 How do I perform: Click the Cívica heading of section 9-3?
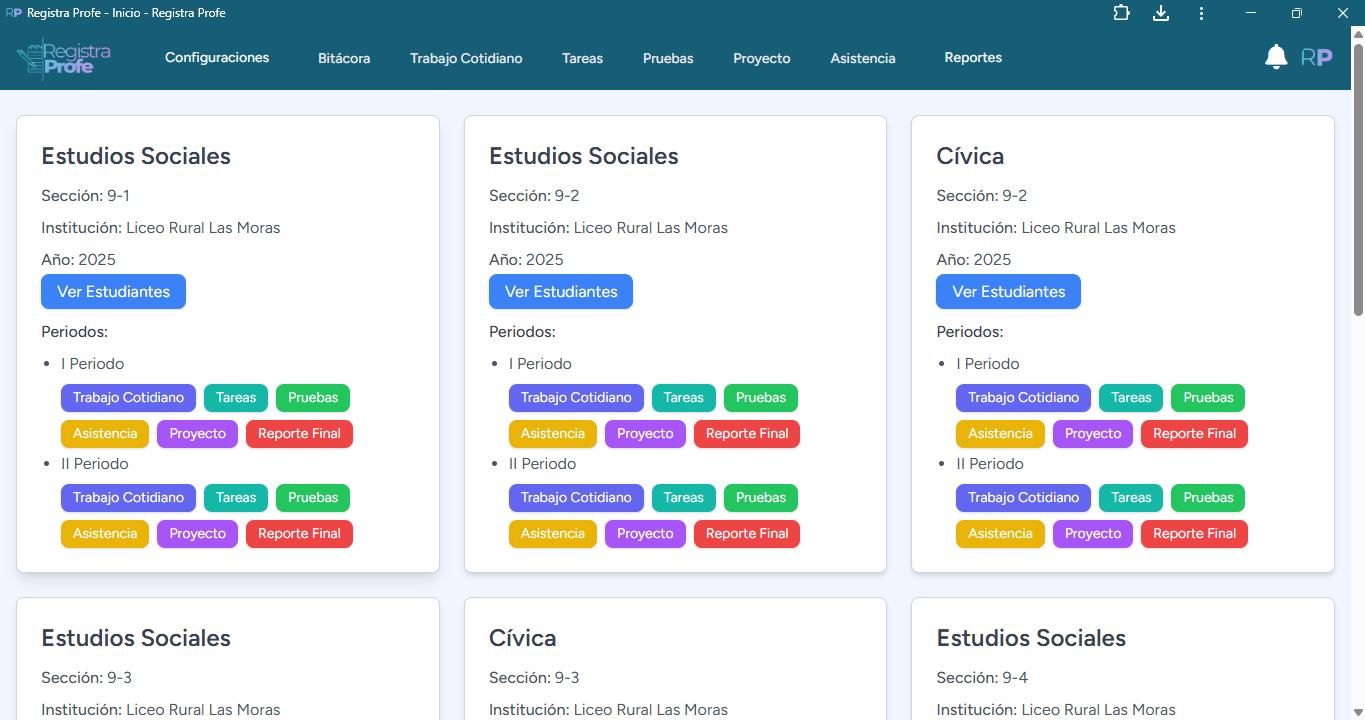[x=523, y=638]
